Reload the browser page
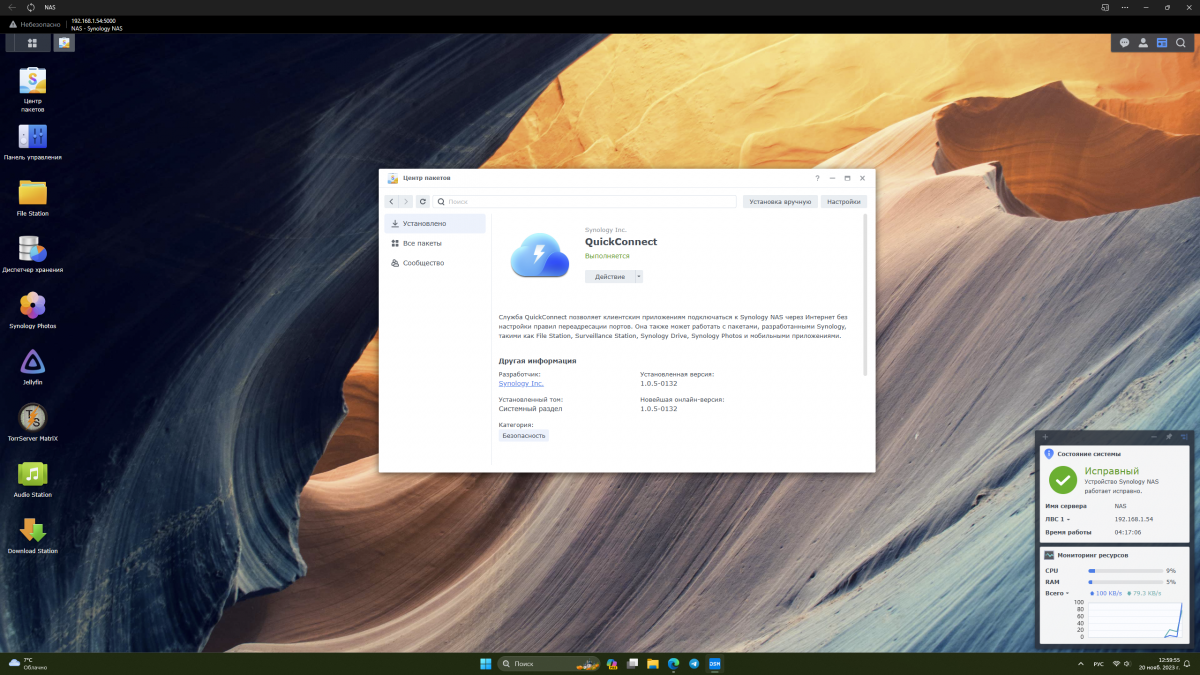 coord(31,7)
